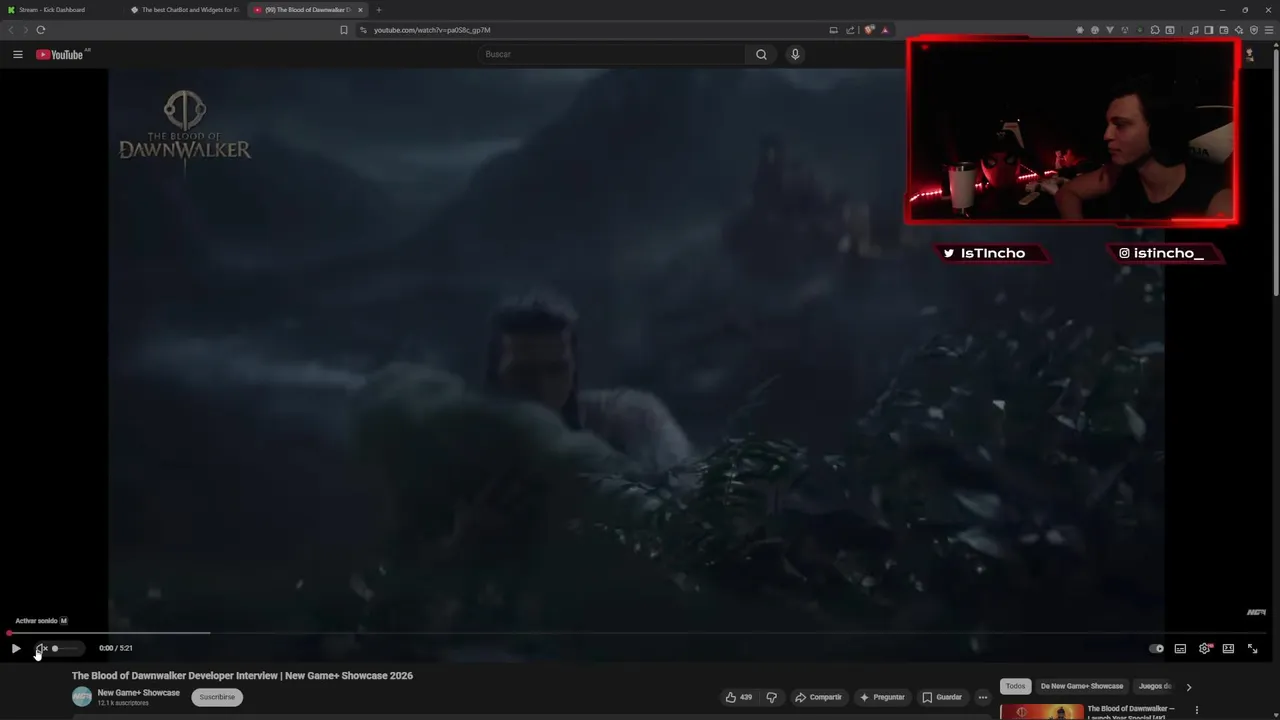Open the browser main hamburger menu
This screenshot has width=1280, height=720.
coord(1269,30)
